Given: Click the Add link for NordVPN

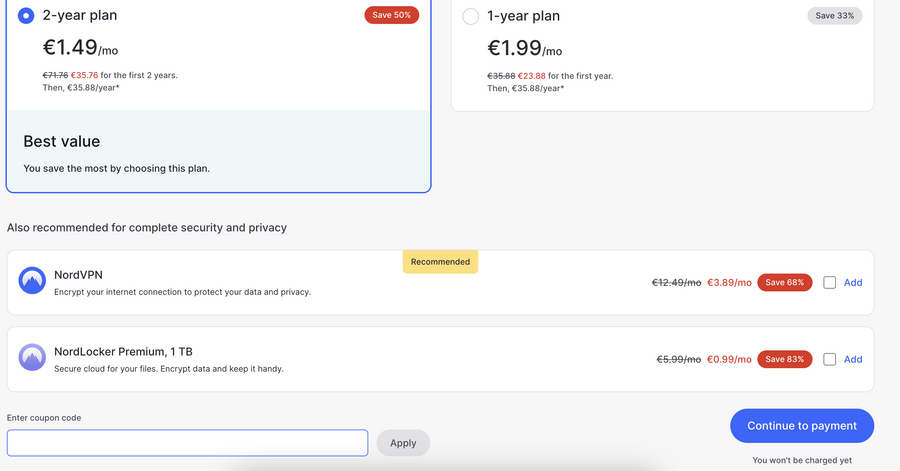Looking at the screenshot, I should click(x=853, y=283).
